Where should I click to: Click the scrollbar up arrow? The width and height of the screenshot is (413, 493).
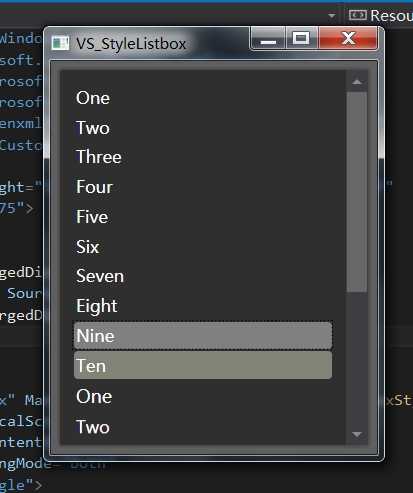click(357, 82)
